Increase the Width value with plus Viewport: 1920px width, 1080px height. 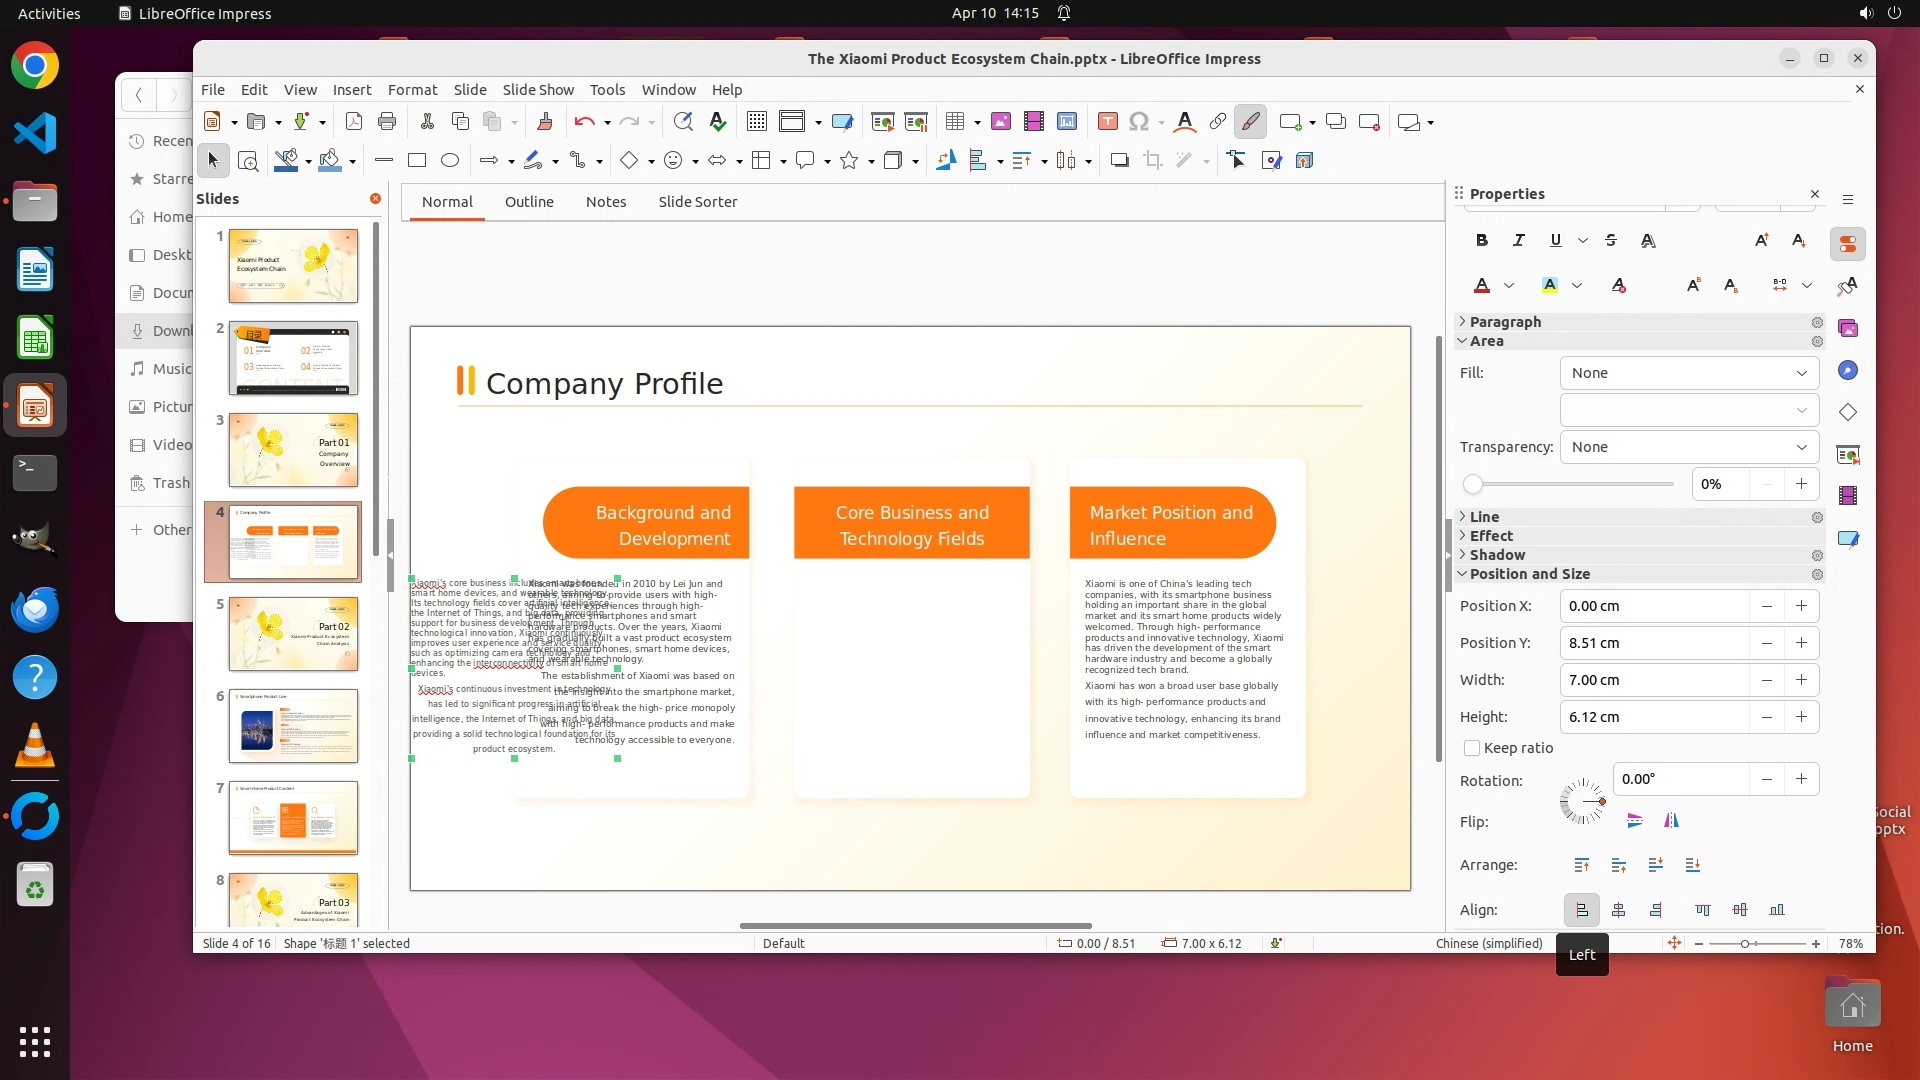1801,680
